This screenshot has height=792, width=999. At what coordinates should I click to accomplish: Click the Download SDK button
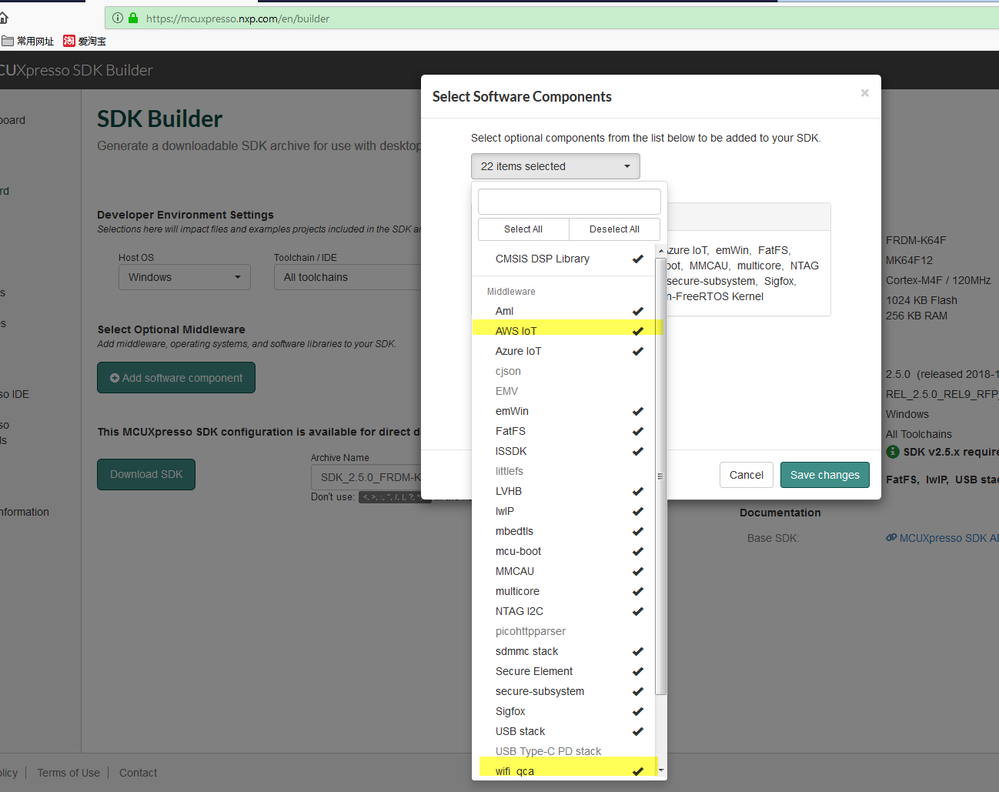click(146, 475)
